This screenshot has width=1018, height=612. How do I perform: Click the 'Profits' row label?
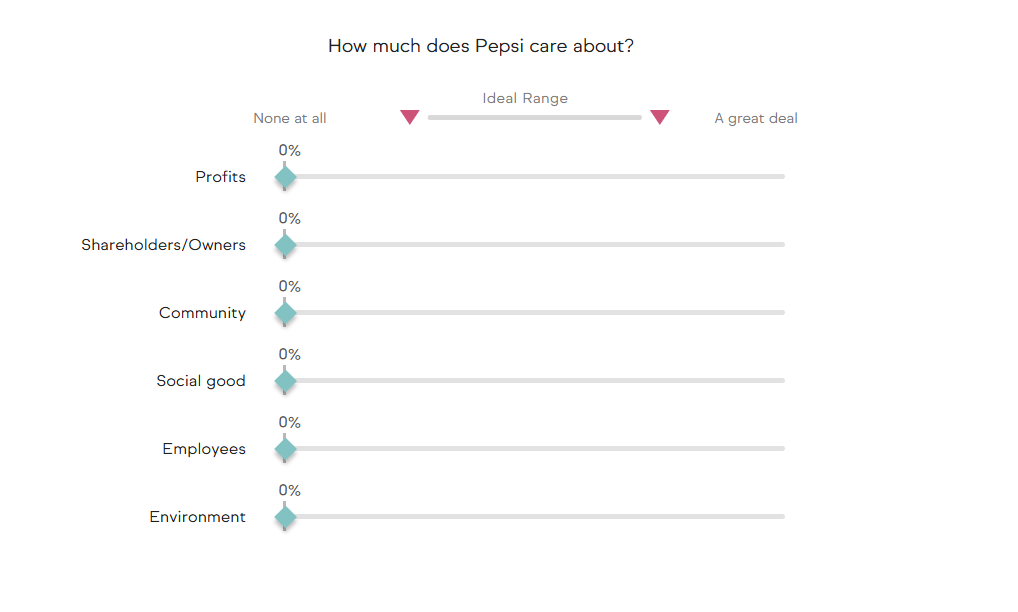tap(220, 177)
